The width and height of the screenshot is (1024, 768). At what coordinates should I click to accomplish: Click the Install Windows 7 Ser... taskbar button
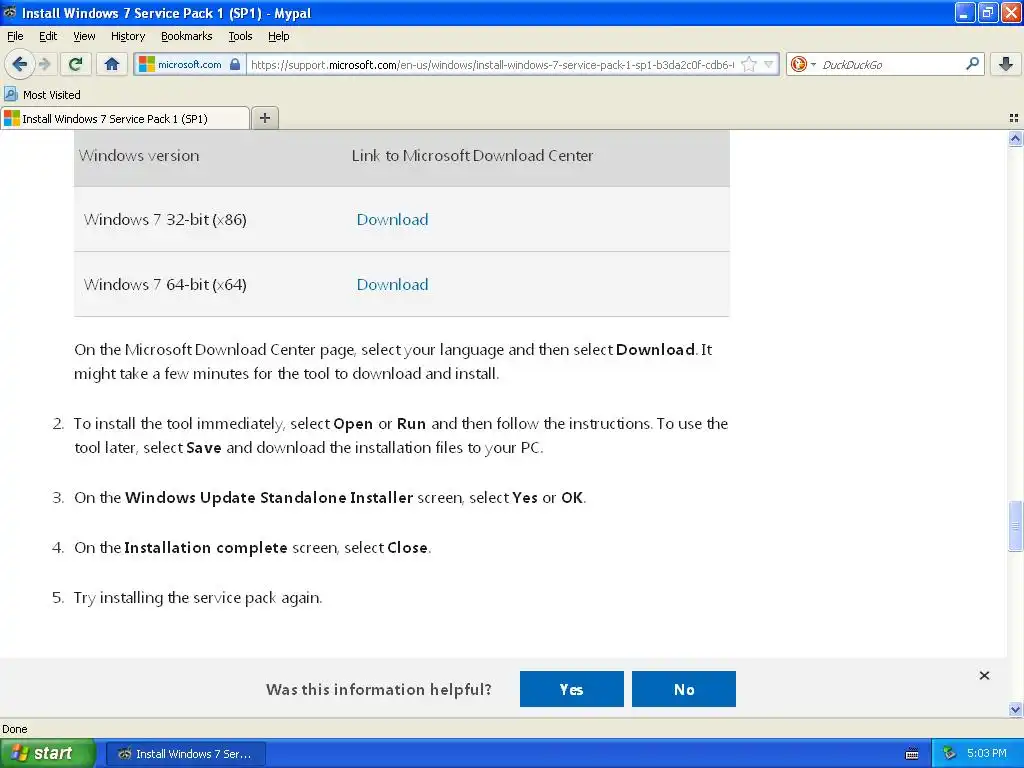pos(185,754)
